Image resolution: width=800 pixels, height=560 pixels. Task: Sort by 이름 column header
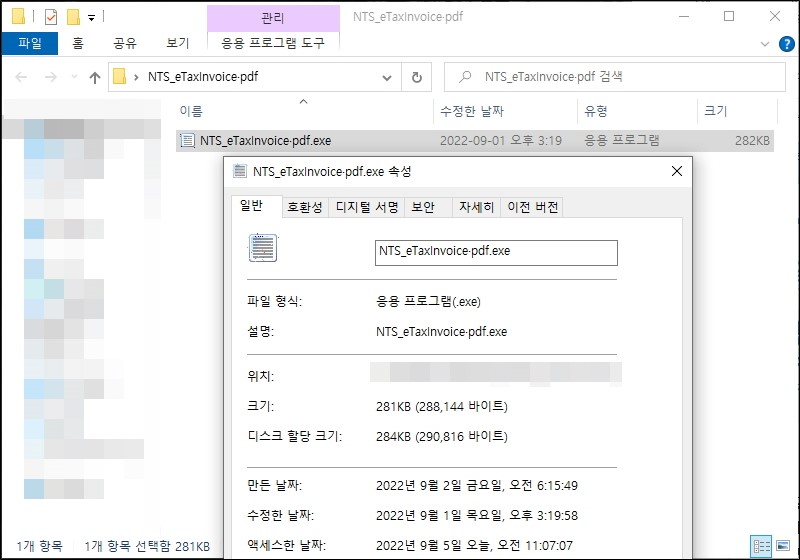[191, 111]
